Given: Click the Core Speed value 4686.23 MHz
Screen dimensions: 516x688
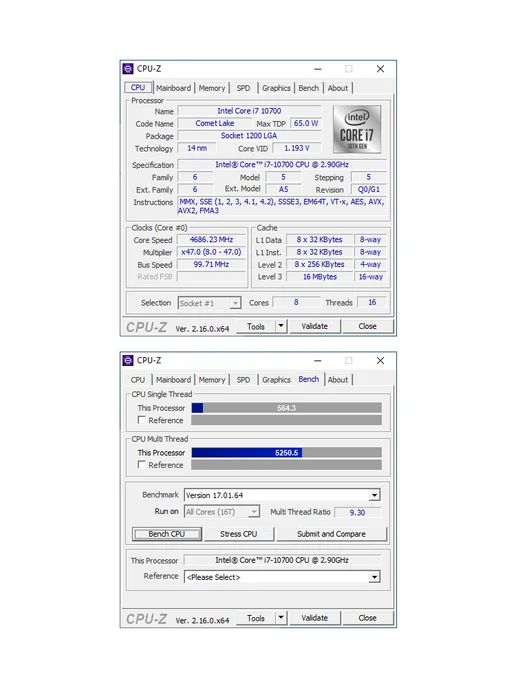Looking at the screenshot, I should pos(211,240).
